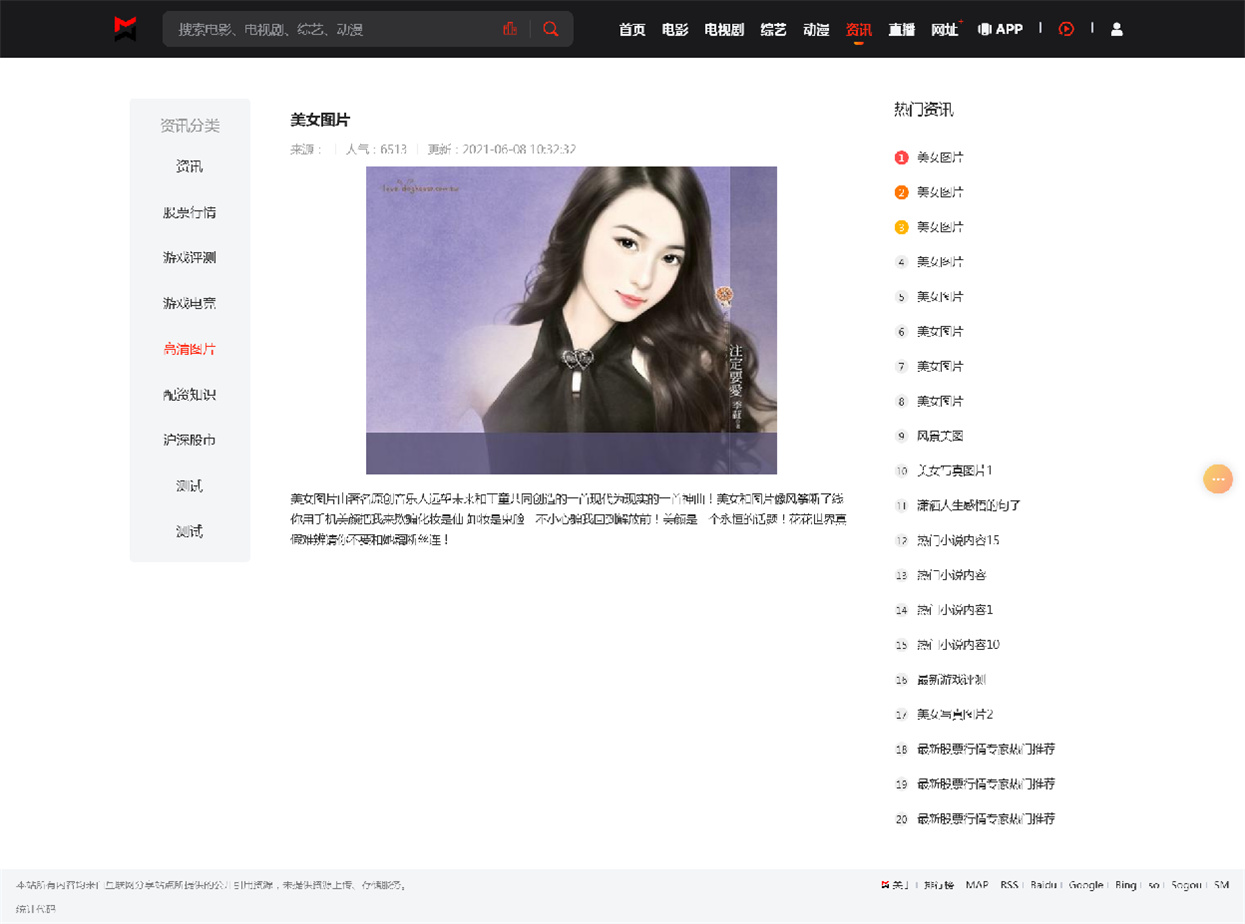Select the 股票行情 sidebar category
Image resolution: width=1245 pixels, height=924 pixels.
(x=189, y=212)
